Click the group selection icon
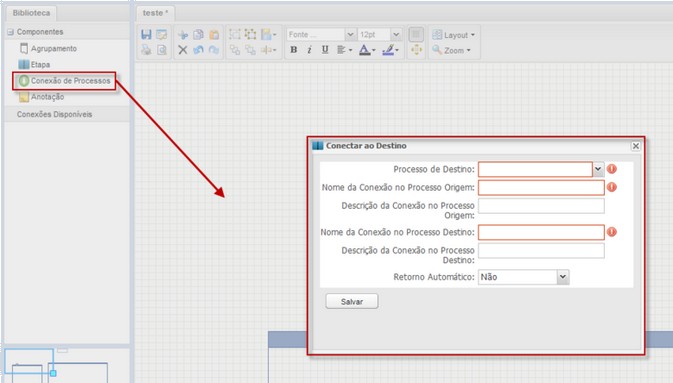 coord(235,34)
